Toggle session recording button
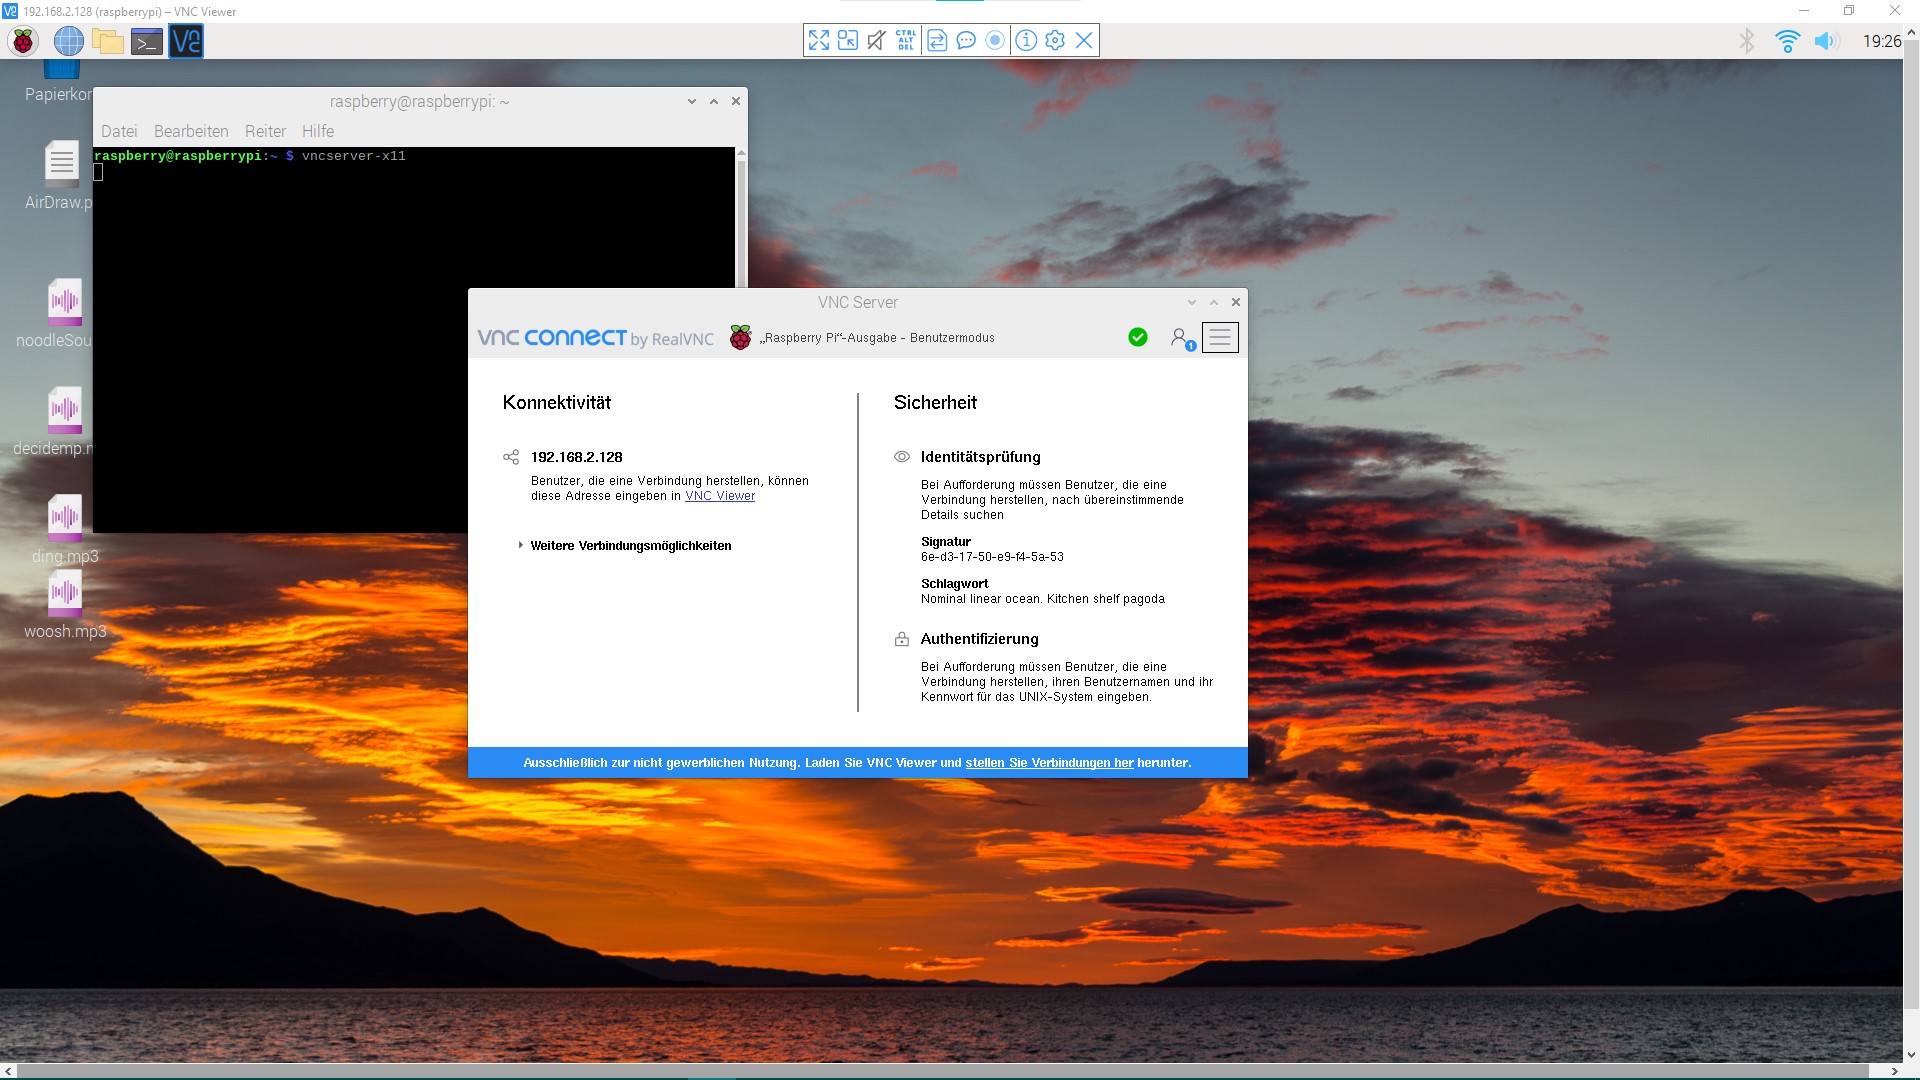This screenshot has height=1080, width=1920. point(995,40)
